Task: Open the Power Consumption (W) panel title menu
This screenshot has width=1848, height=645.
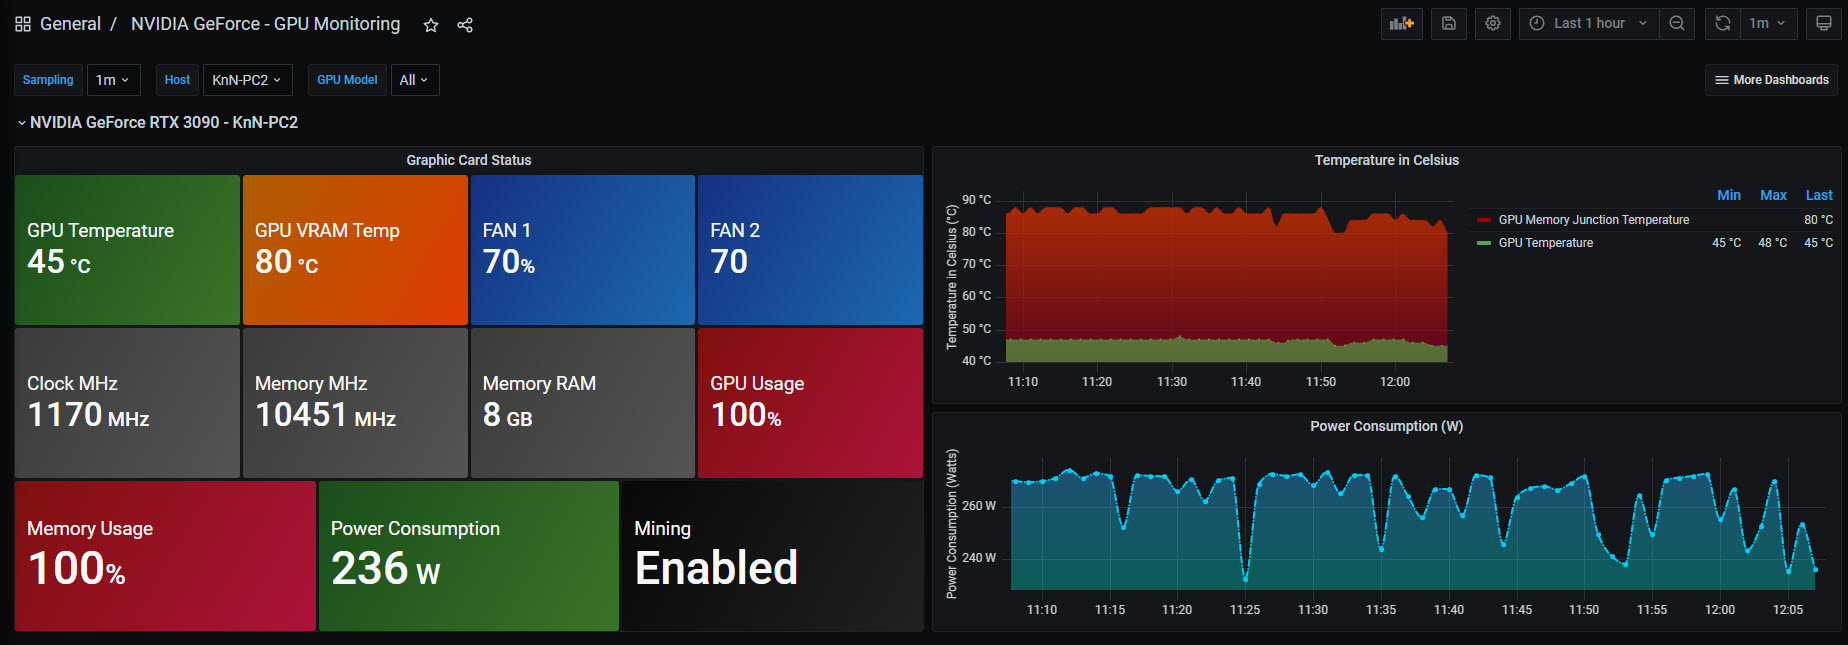Action: [x=1386, y=426]
